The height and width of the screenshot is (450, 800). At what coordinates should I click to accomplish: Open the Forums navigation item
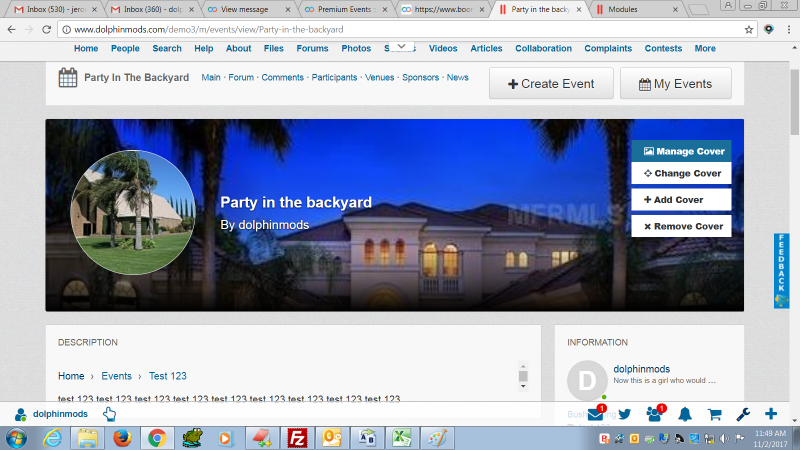pyautogui.click(x=312, y=48)
